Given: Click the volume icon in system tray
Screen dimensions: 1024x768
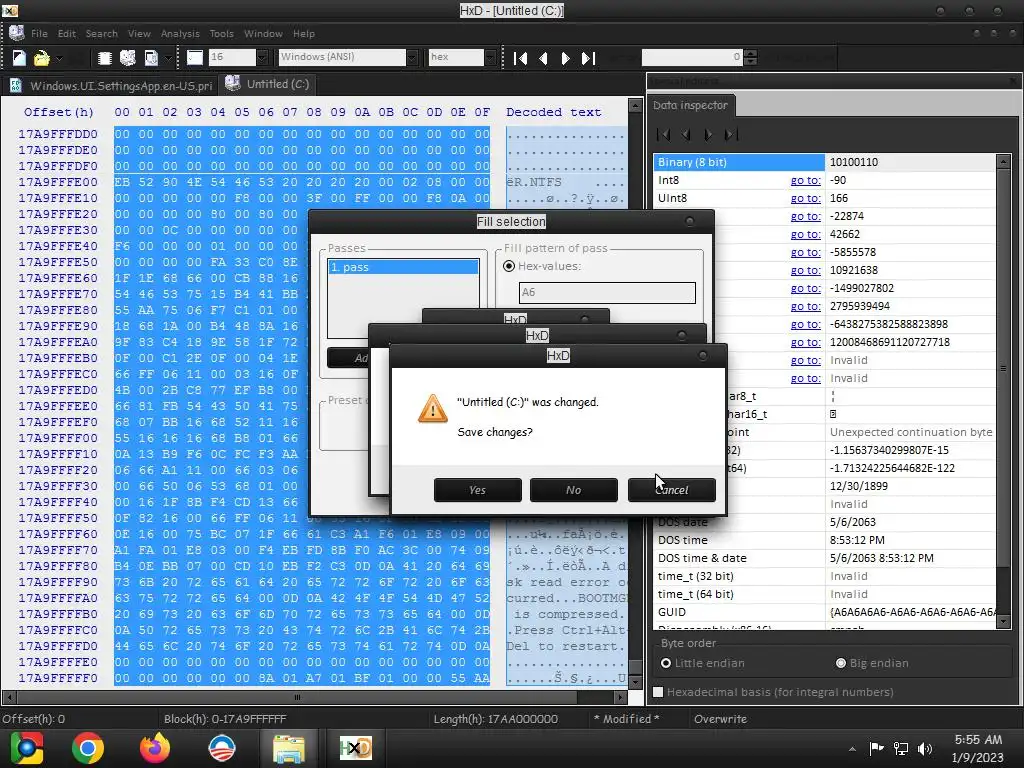Looking at the screenshot, I should click(925, 749).
